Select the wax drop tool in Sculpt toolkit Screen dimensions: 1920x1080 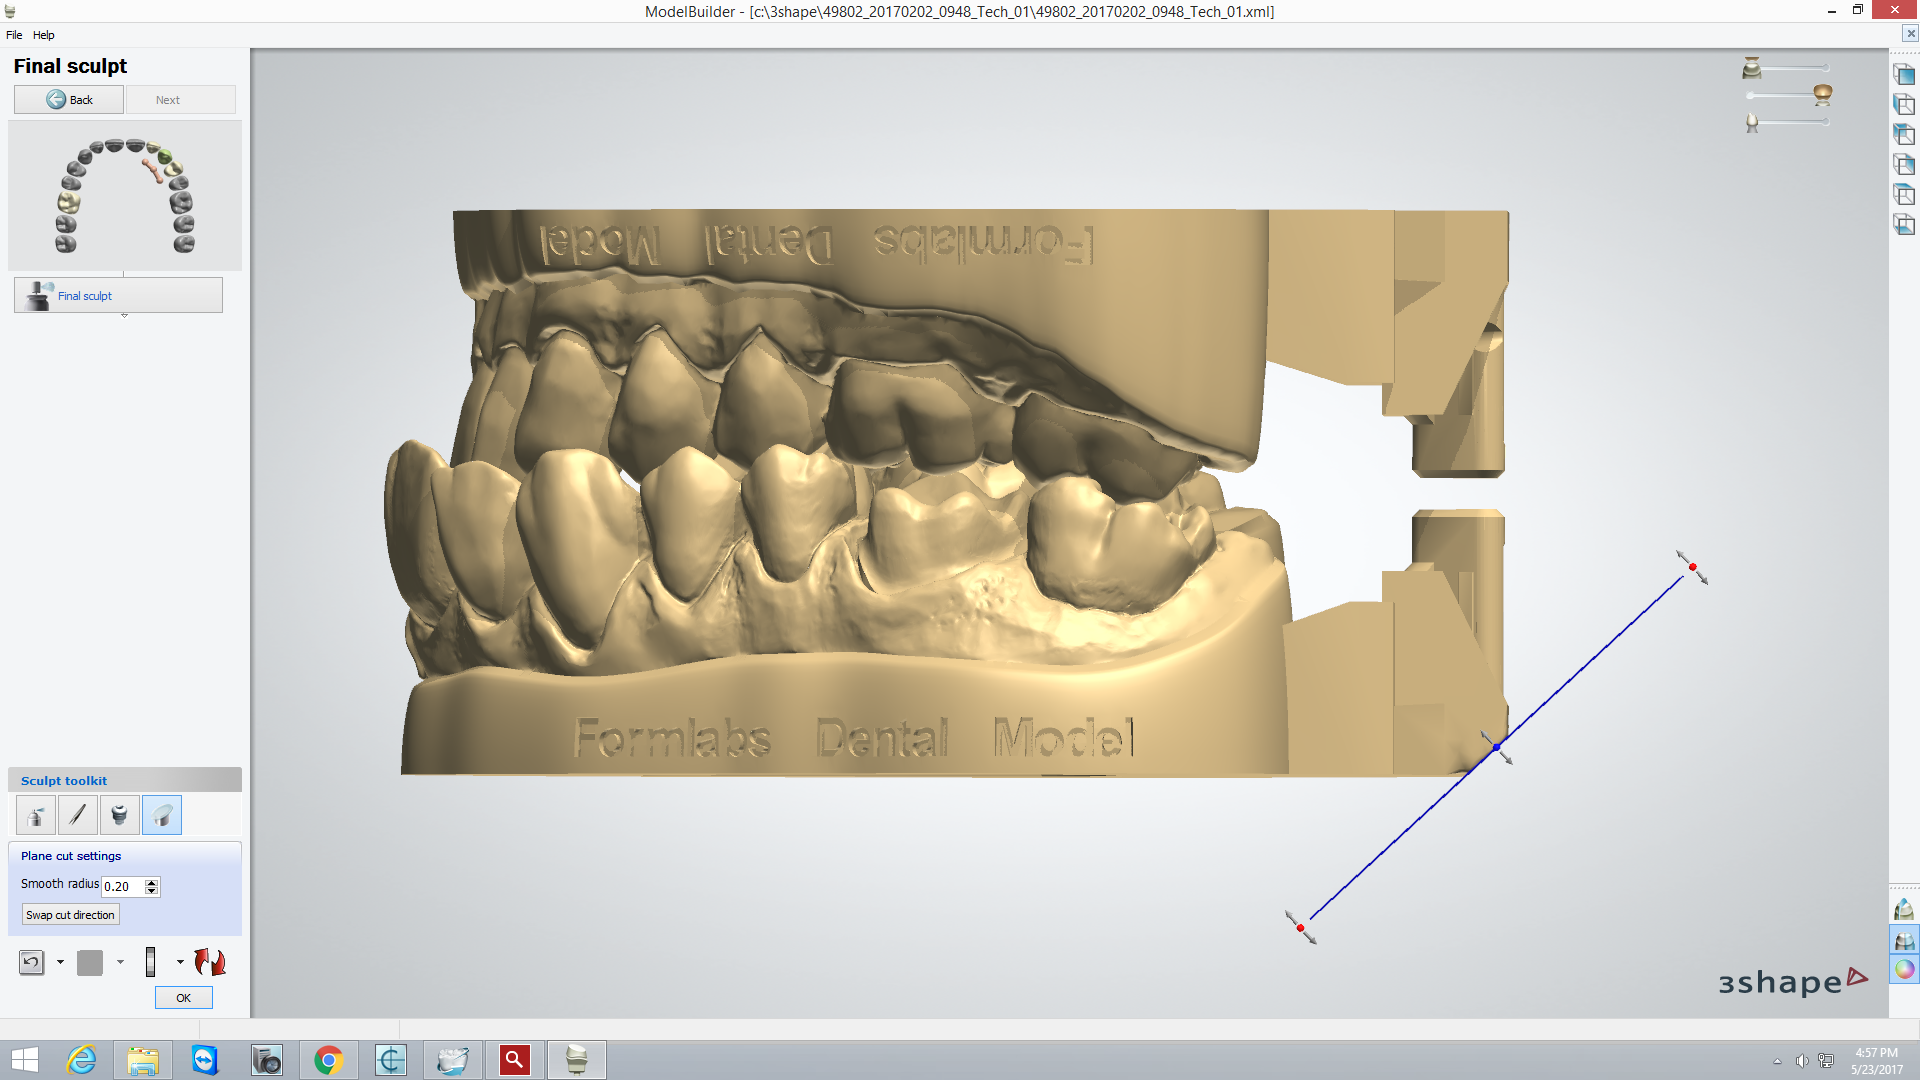click(x=34, y=814)
